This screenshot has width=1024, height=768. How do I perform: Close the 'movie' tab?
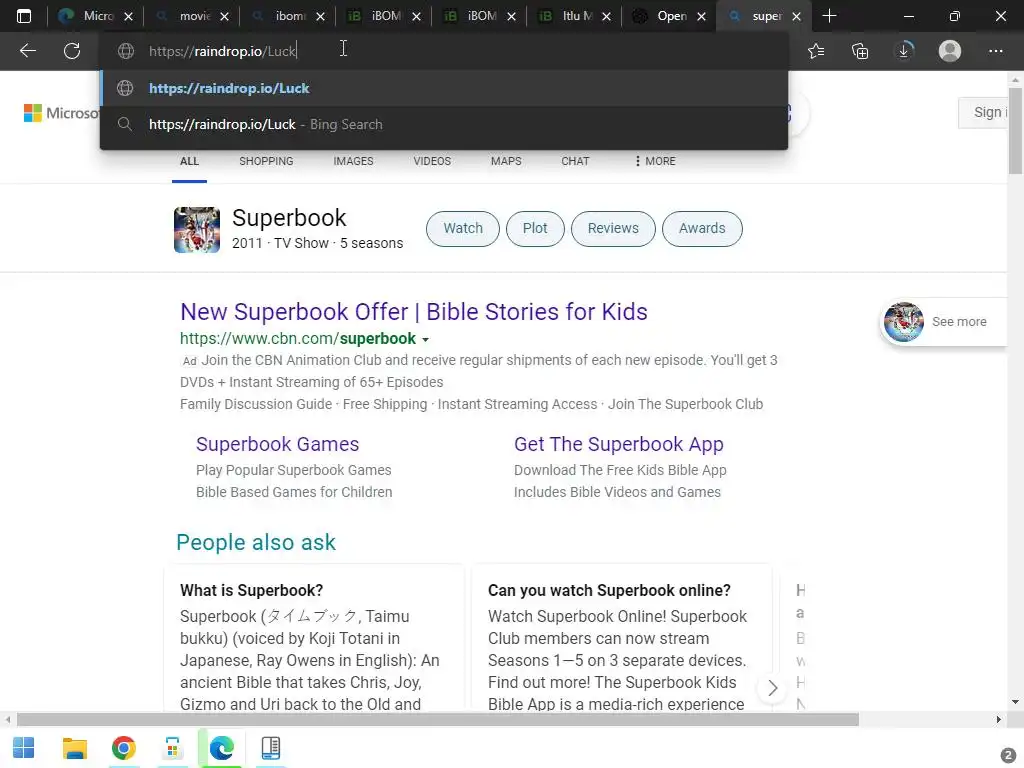tap(224, 16)
